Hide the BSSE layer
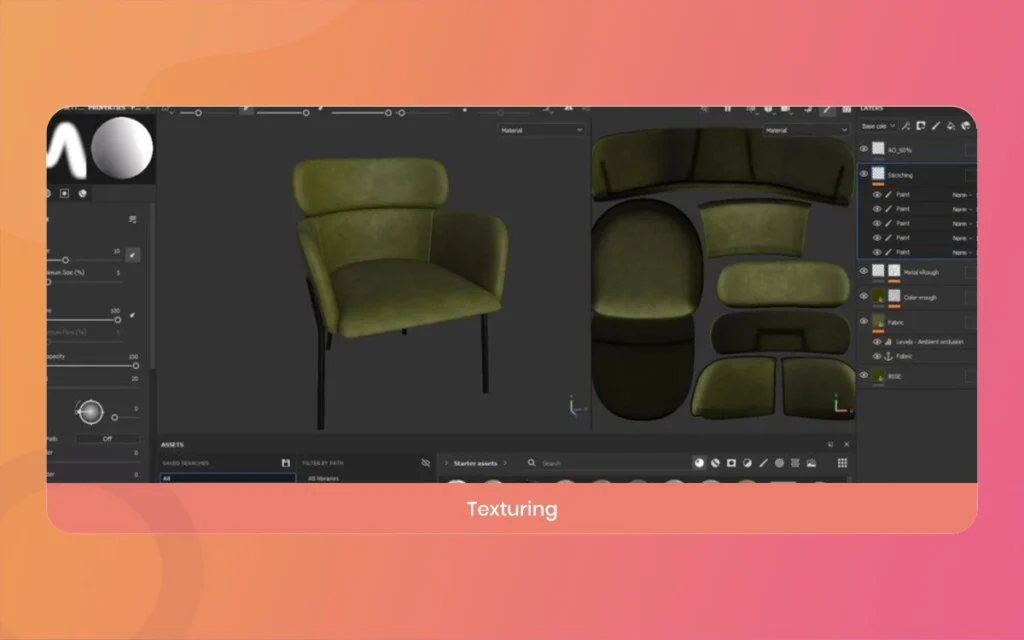This screenshot has width=1024, height=640. pyautogui.click(x=864, y=376)
